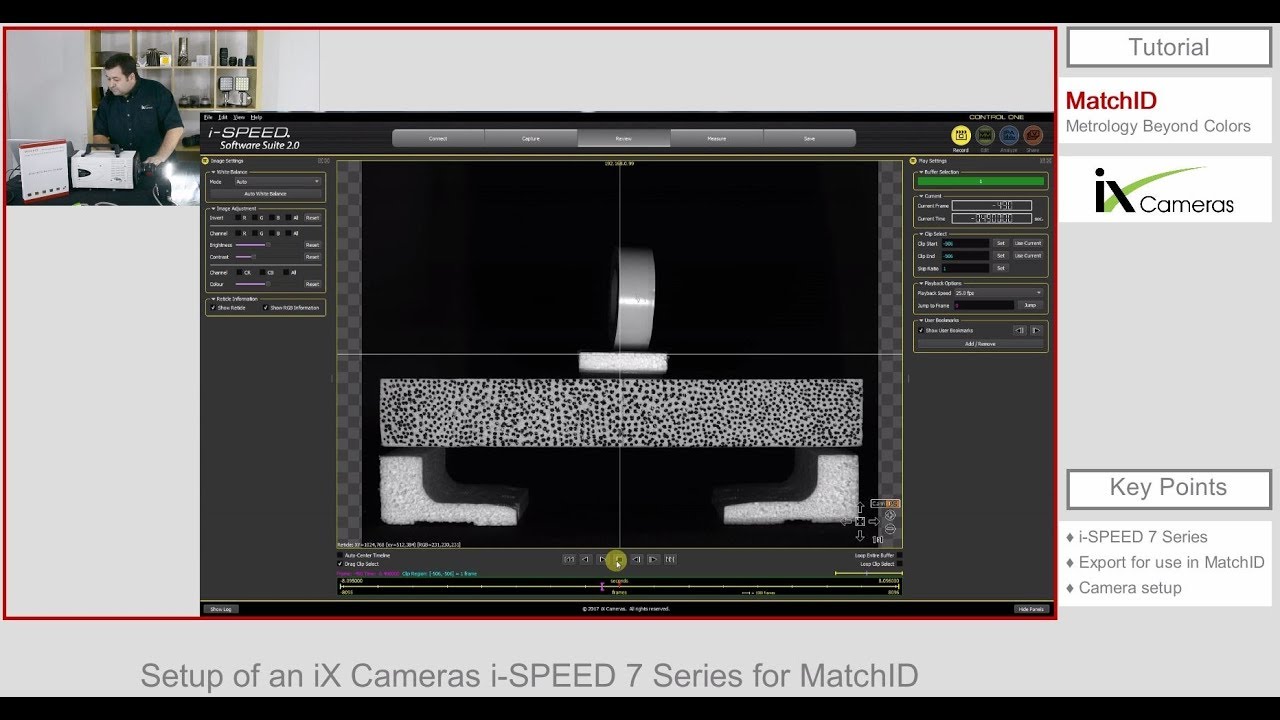Toggle Show RGB Information checkbox
The width and height of the screenshot is (1280, 720).
pyautogui.click(x=266, y=308)
